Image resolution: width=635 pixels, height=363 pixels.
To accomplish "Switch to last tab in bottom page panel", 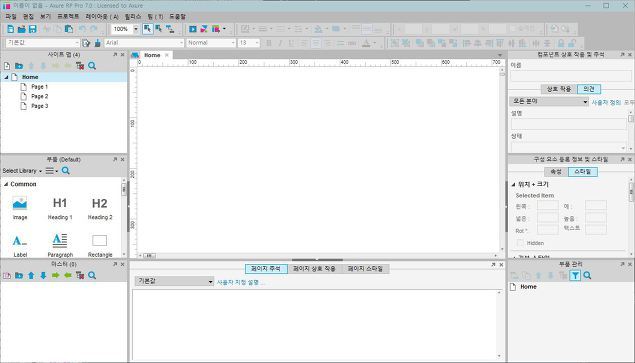I will pyautogui.click(x=365, y=269).
